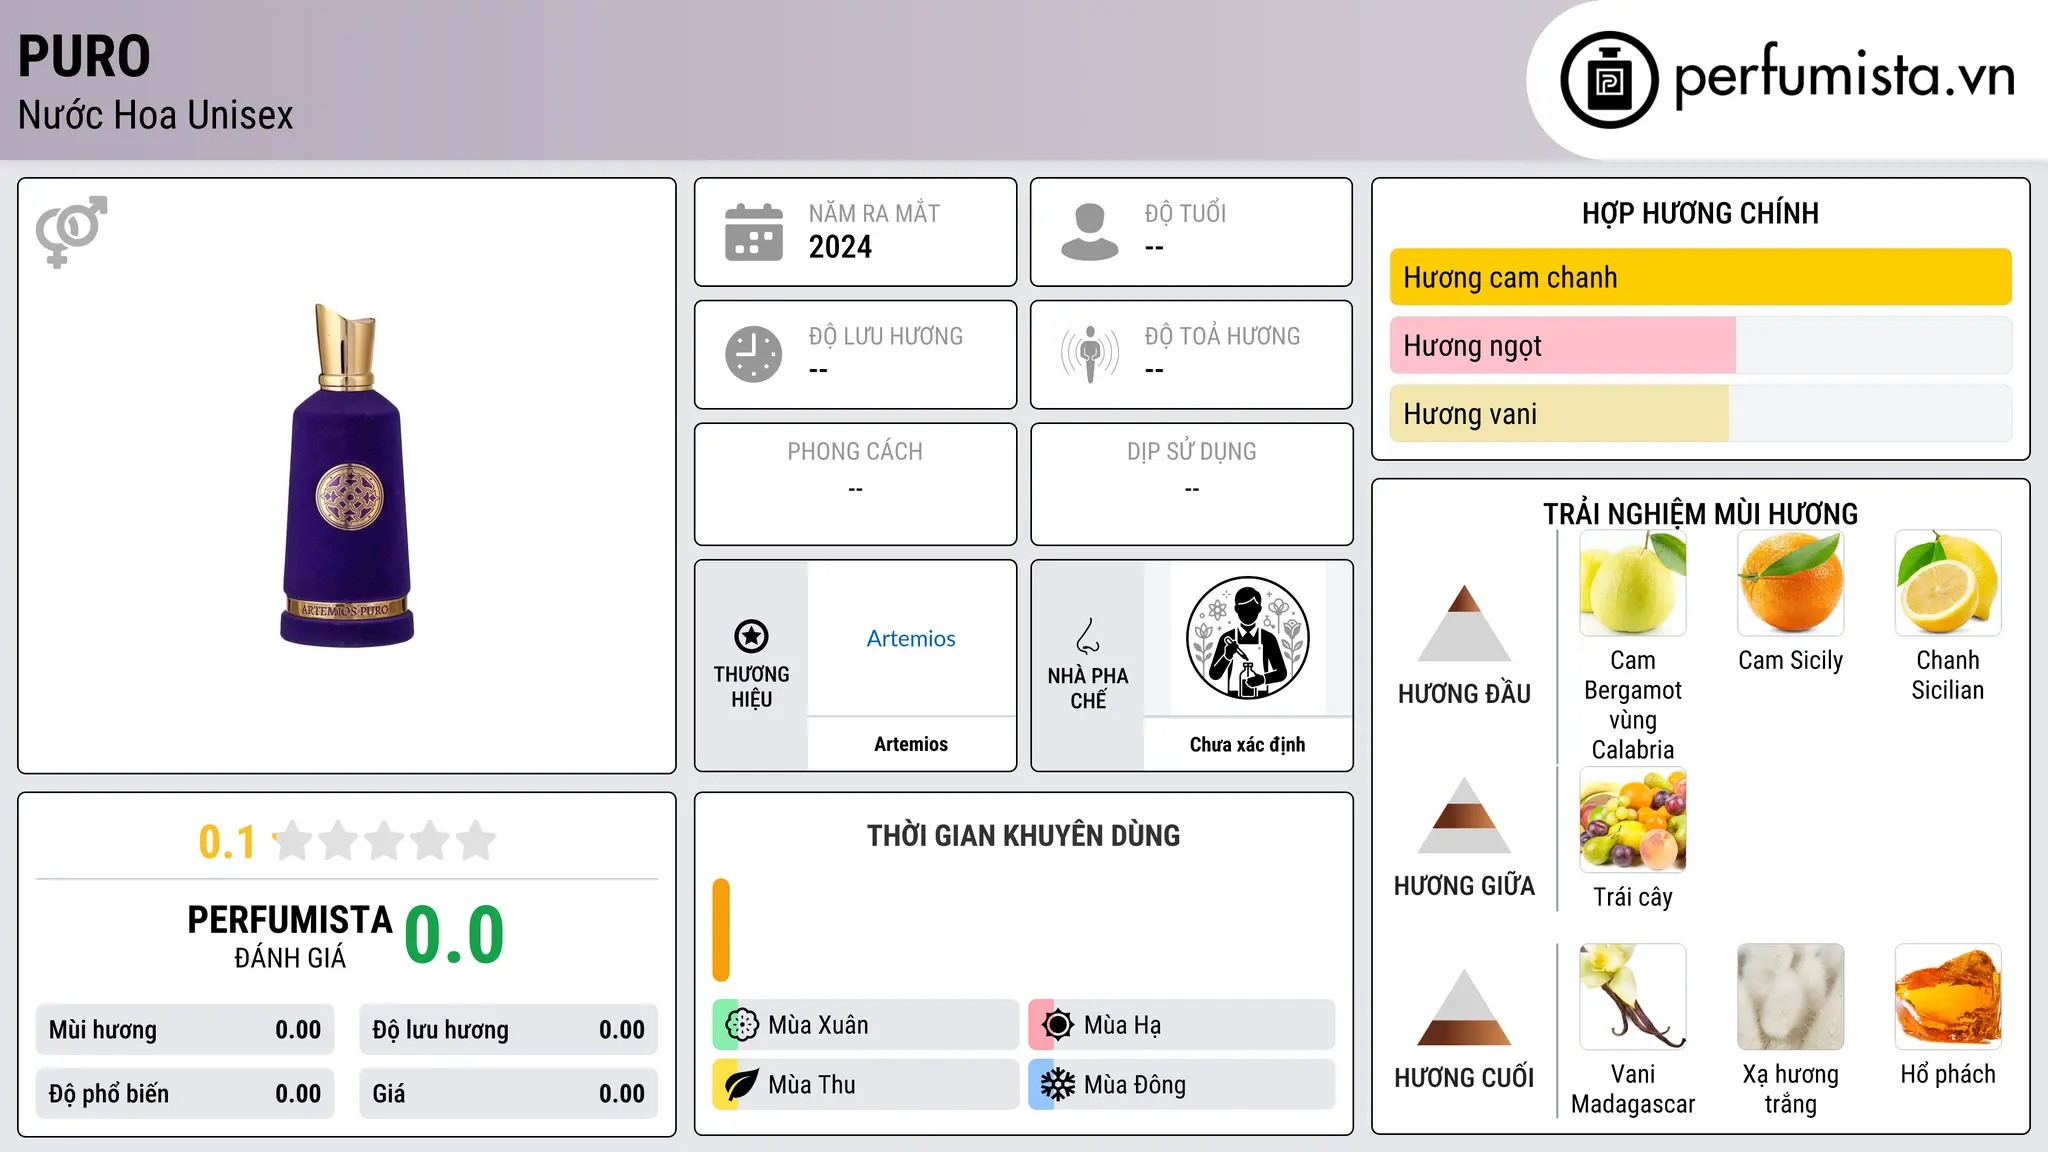
Task: Click the calendar icon beside Năm ra mắt
Action: pyautogui.click(x=754, y=232)
